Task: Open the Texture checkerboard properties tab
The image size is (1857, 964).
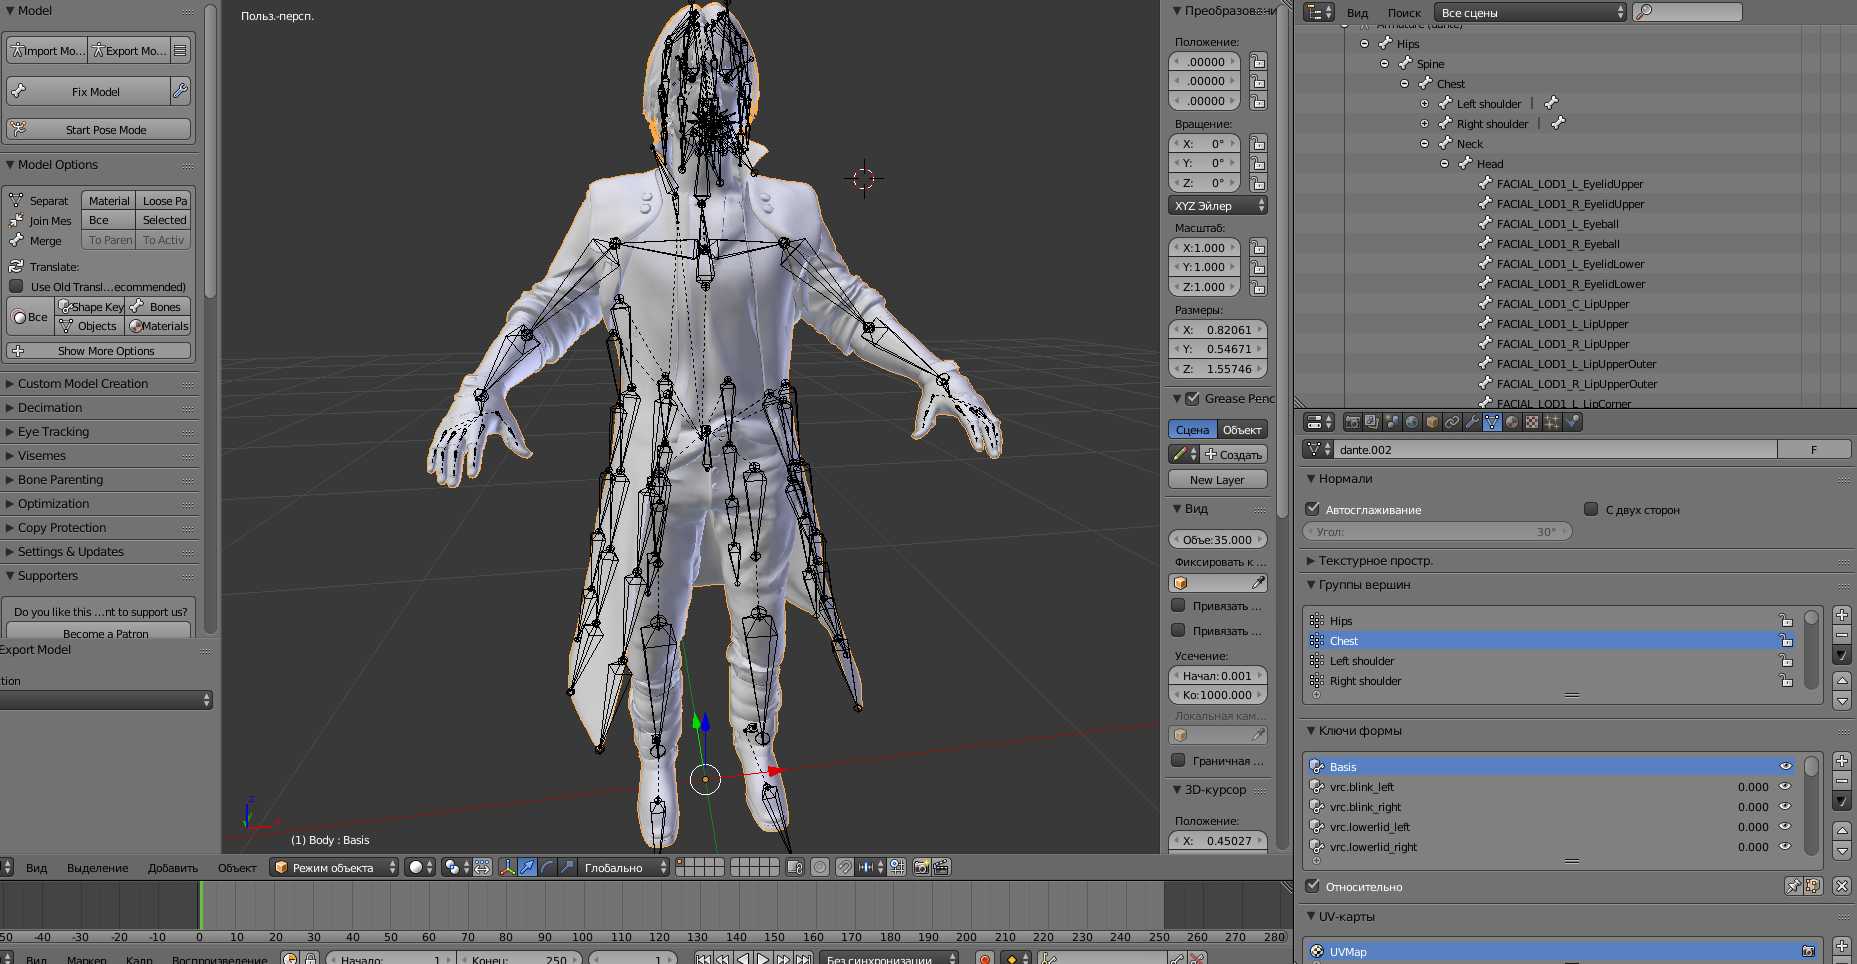Action: (1532, 422)
